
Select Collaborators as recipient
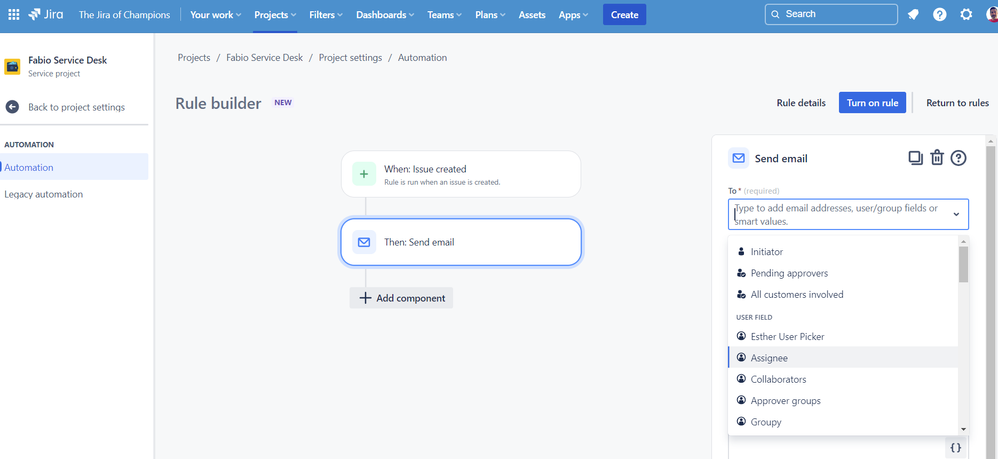(x=843, y=379)
